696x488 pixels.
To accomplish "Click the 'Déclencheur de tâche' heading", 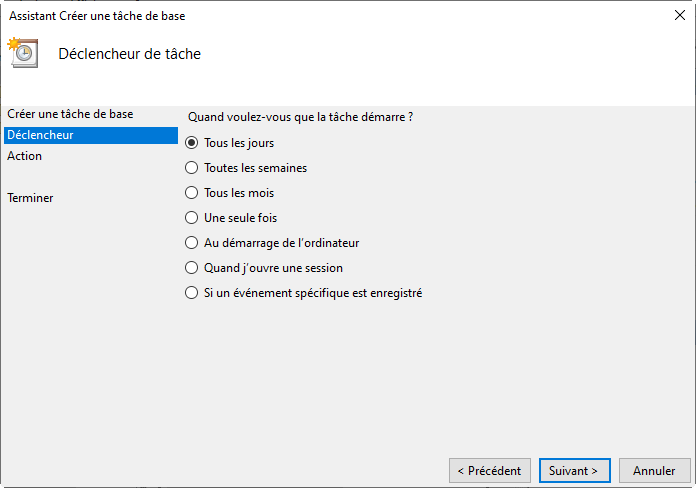I will coord(130,54).
